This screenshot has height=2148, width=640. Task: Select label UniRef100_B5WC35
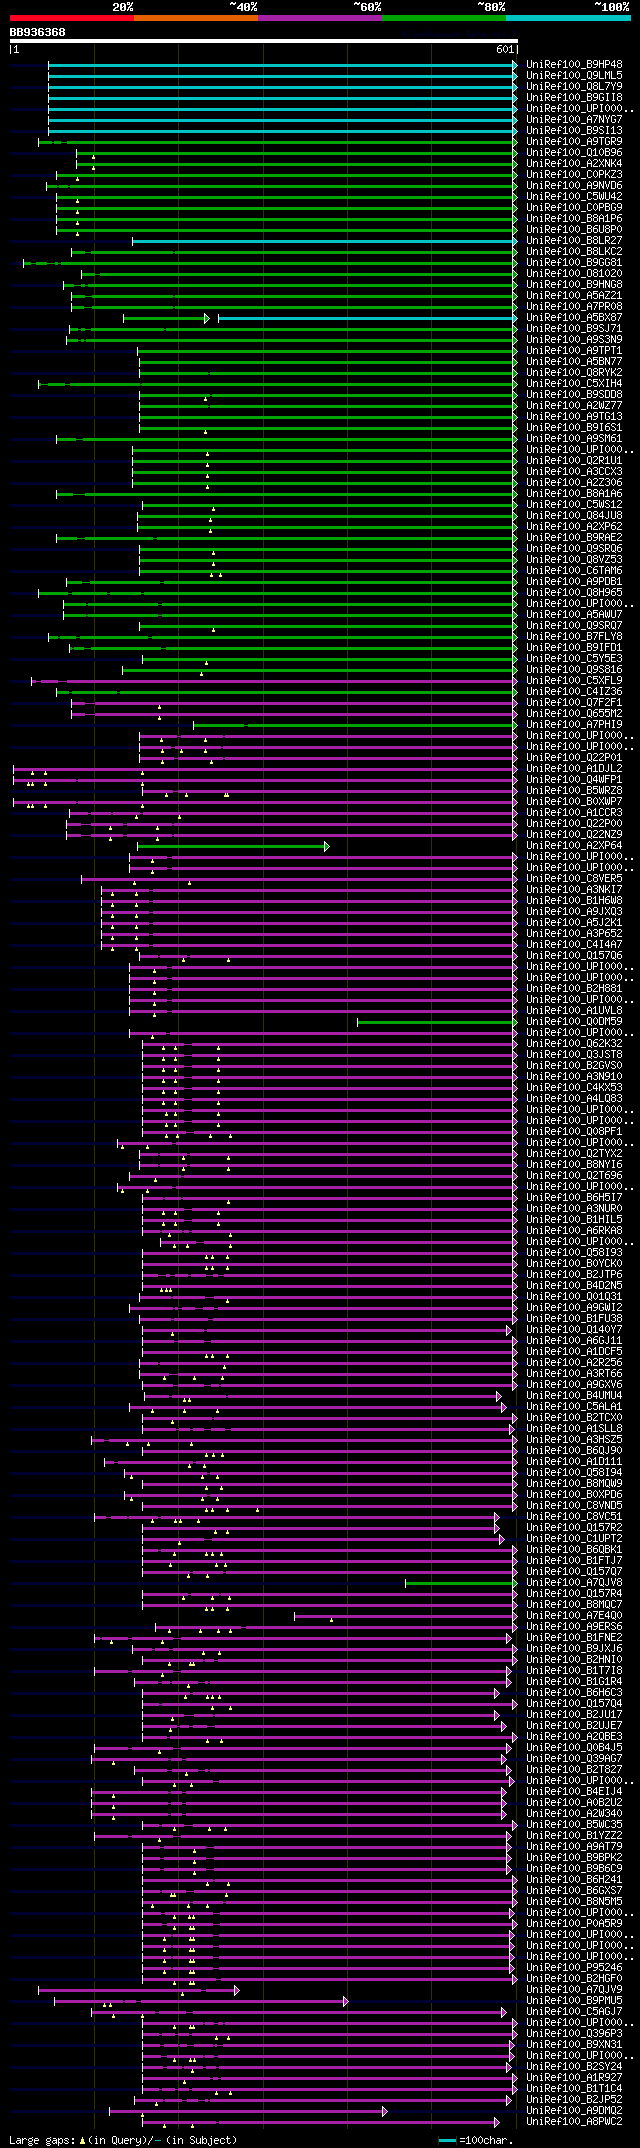coord(574,1825)
